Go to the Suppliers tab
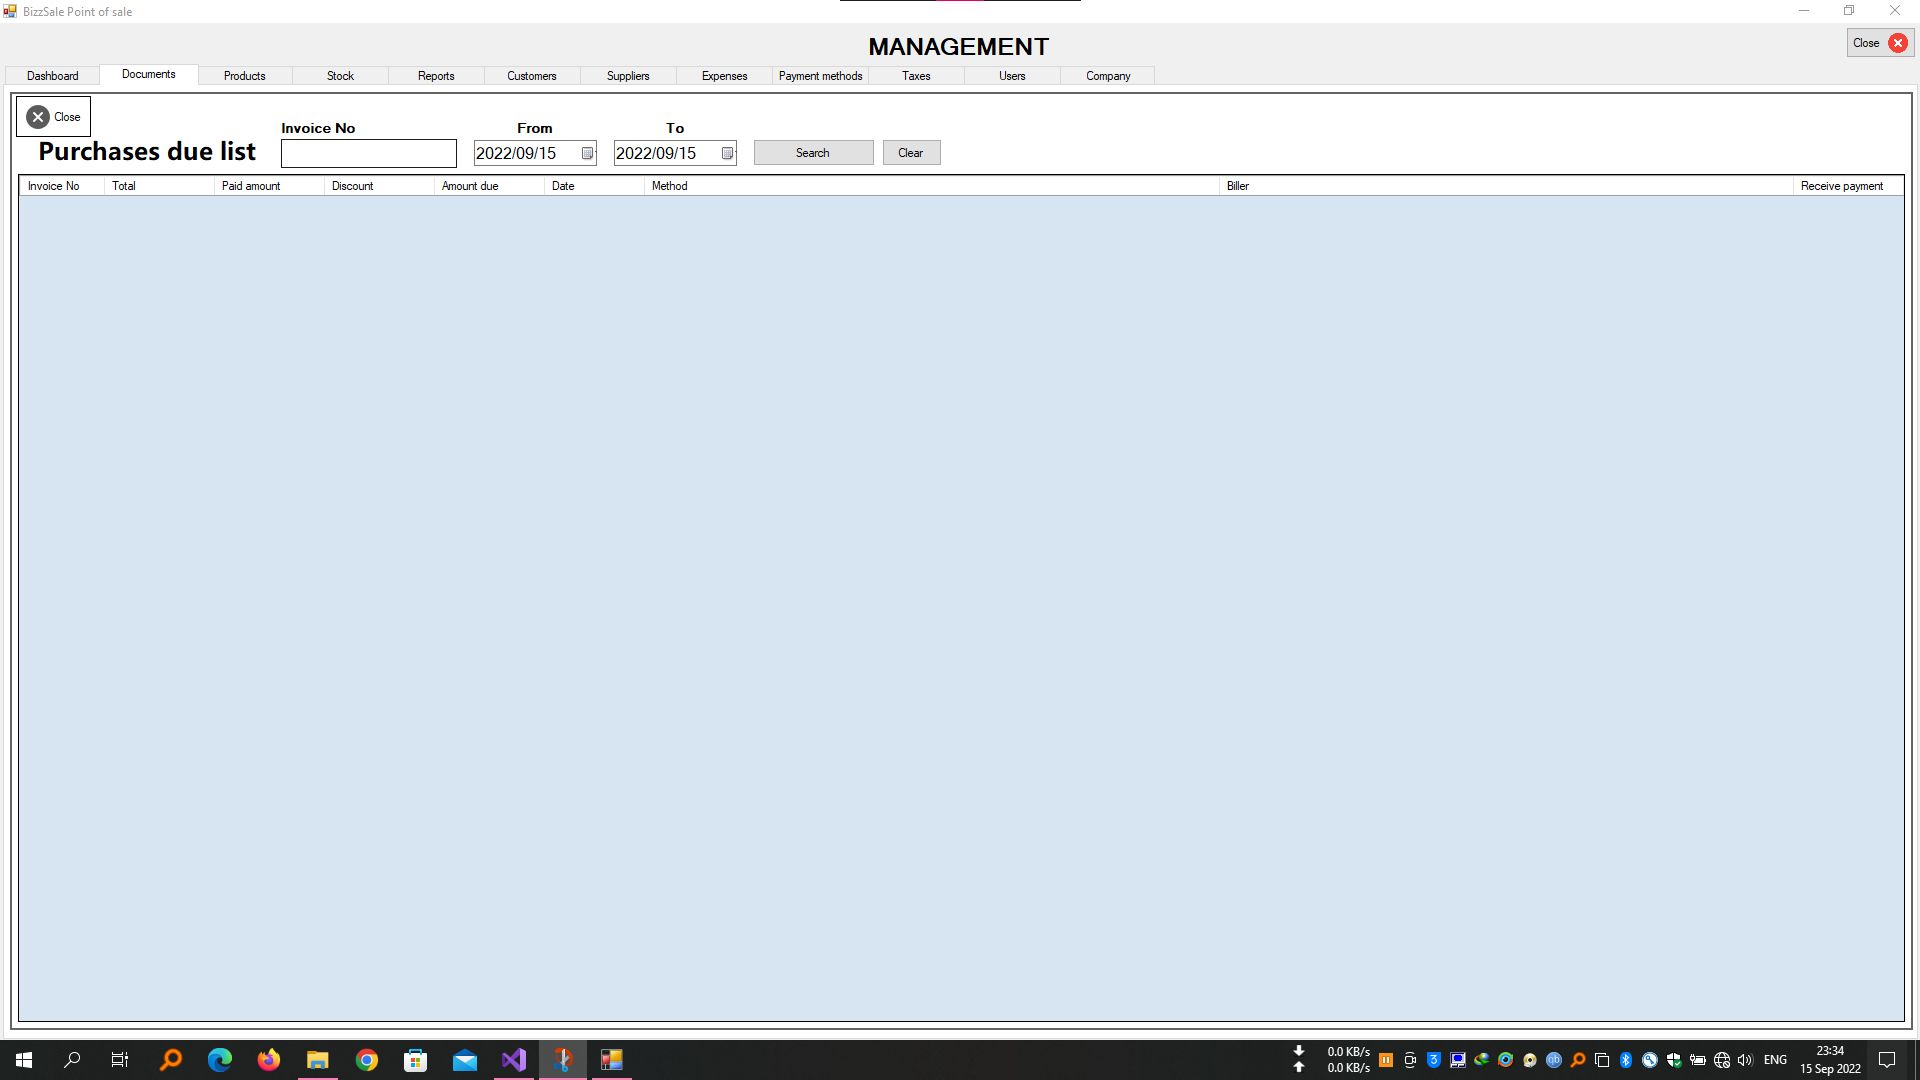Image resolution: width=1920 pixels, height=1080 pixels. click(x=628, y=76)
